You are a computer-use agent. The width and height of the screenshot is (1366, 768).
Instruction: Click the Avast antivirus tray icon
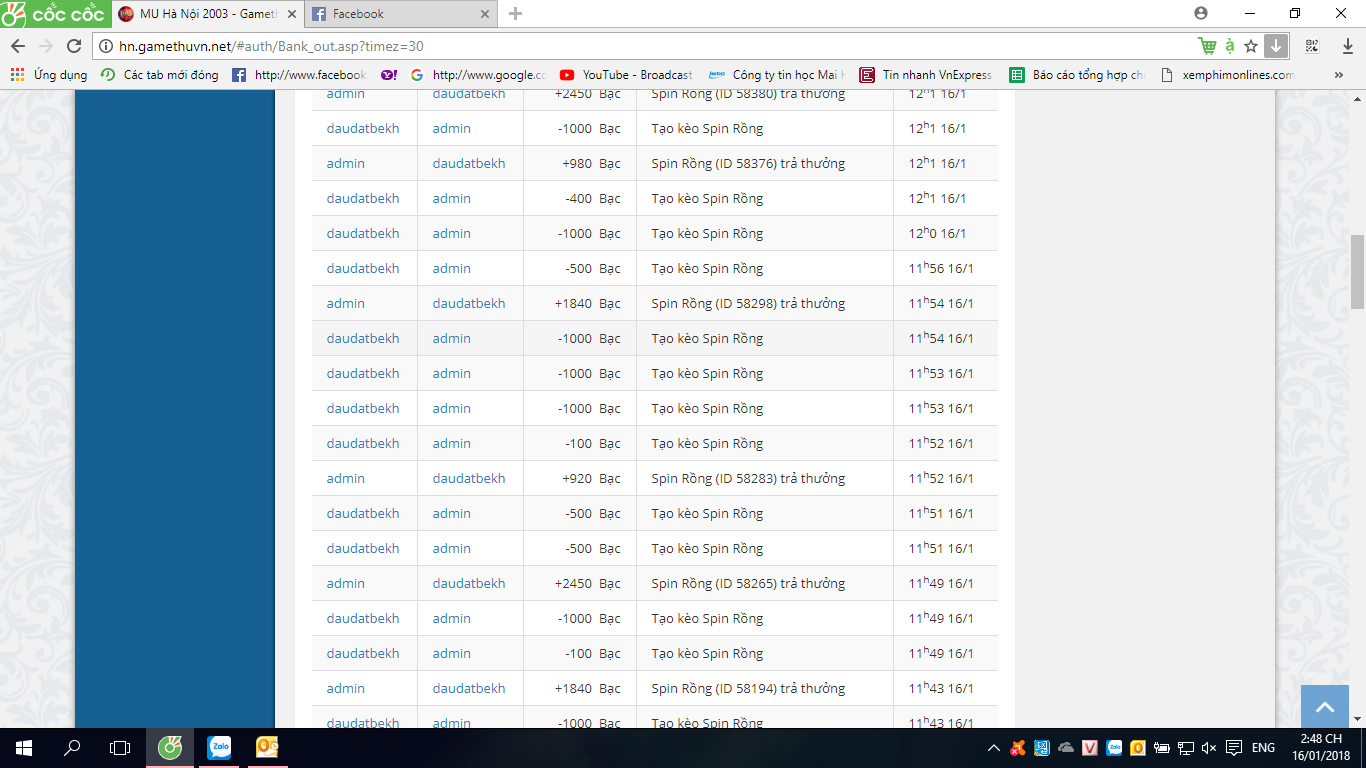[1018, 748]
